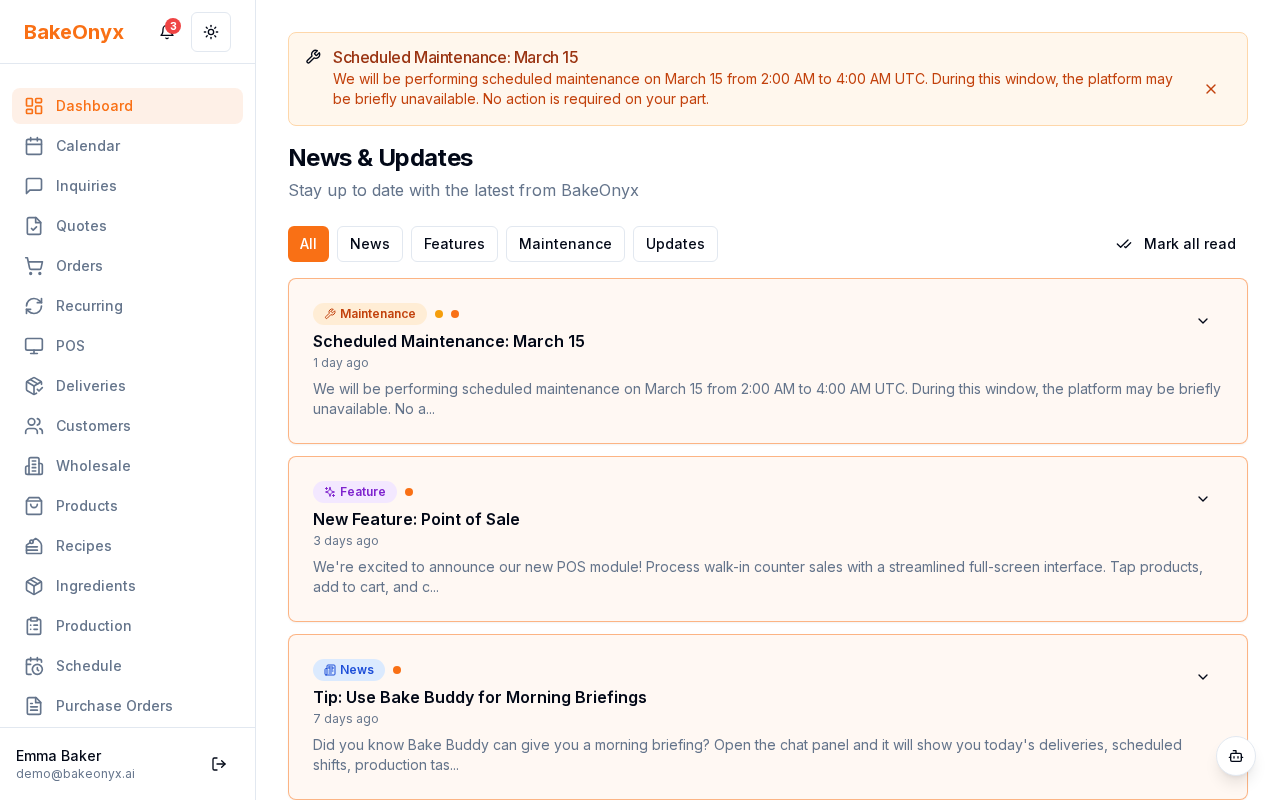Select the POS monitor icon in sidebar

point(34,346)
